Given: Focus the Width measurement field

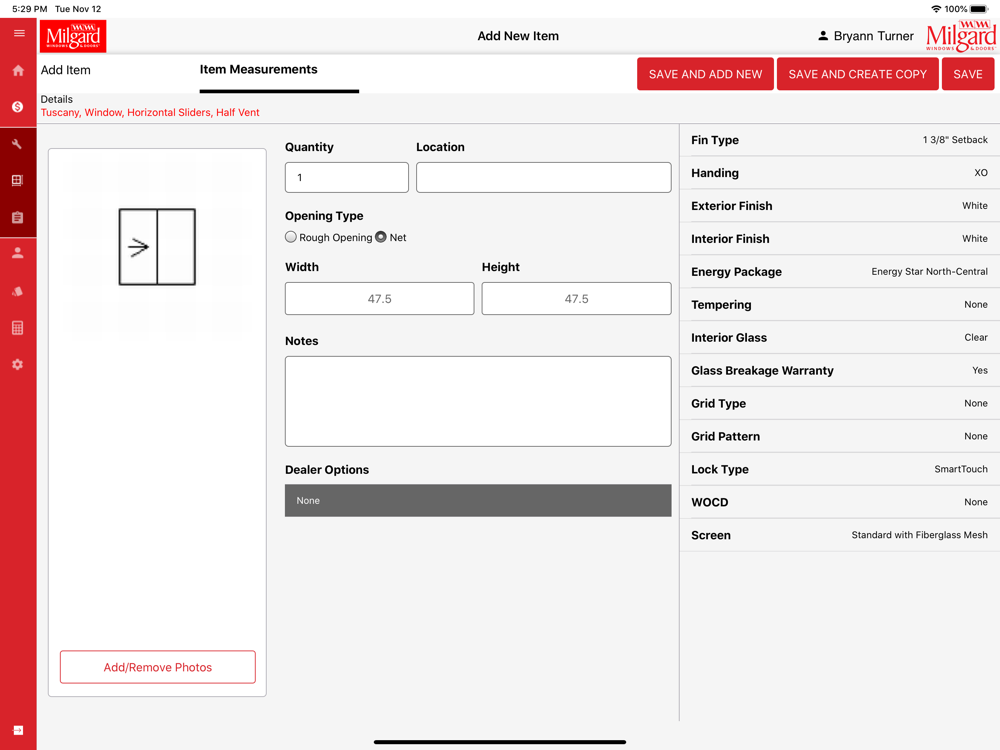Looking at the screenshot, I should (x=379, y=298).
